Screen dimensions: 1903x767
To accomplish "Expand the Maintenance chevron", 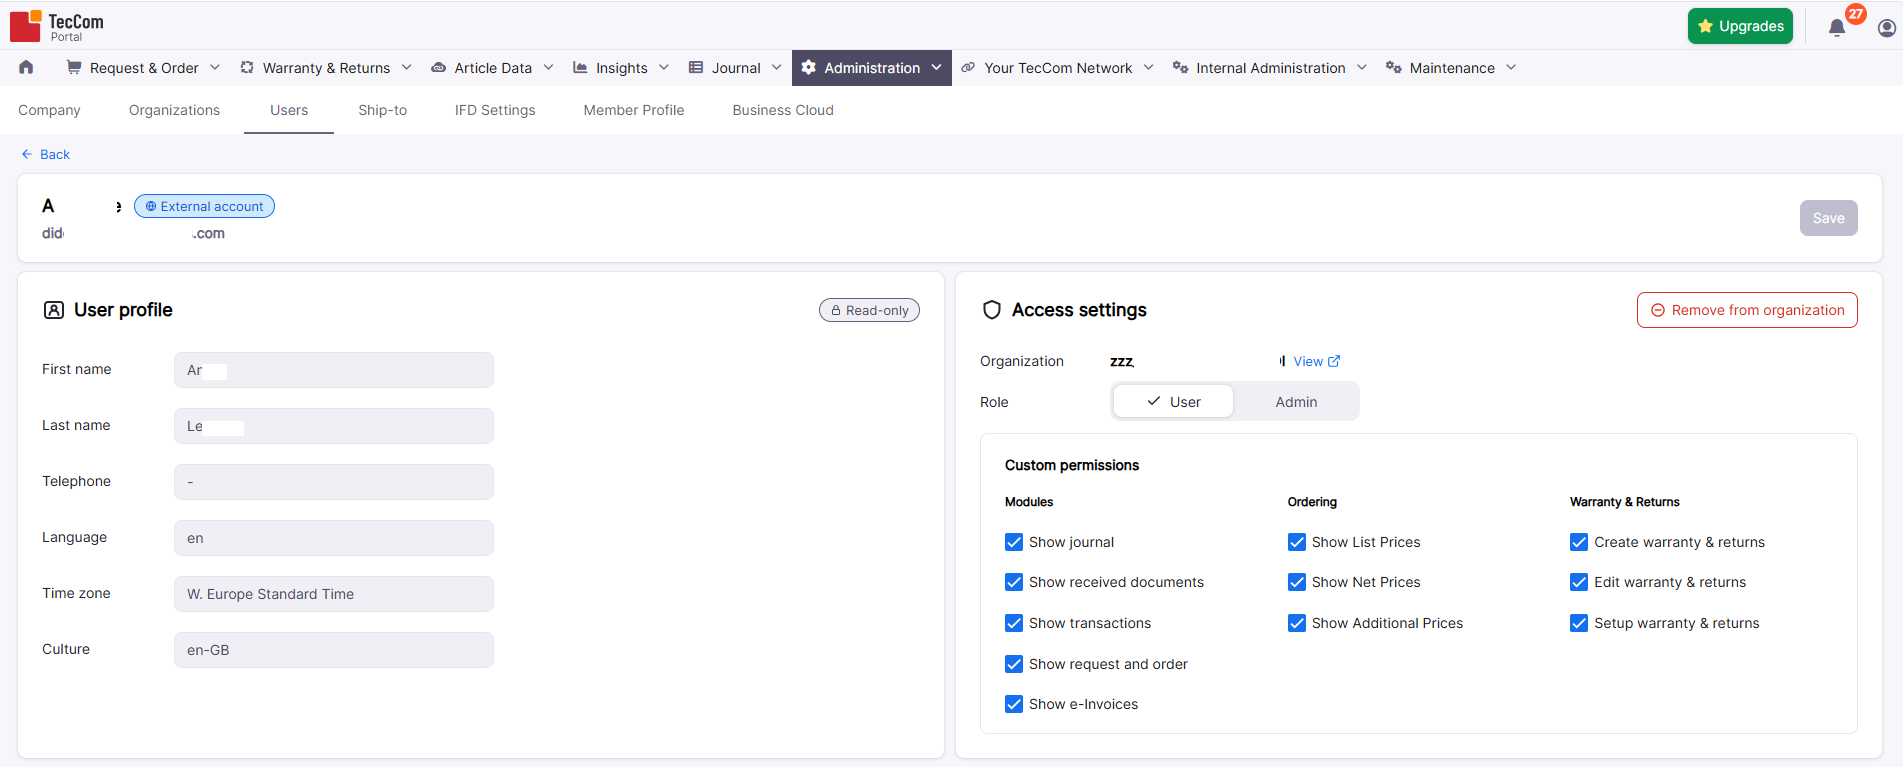I will tap(1511, 67).
